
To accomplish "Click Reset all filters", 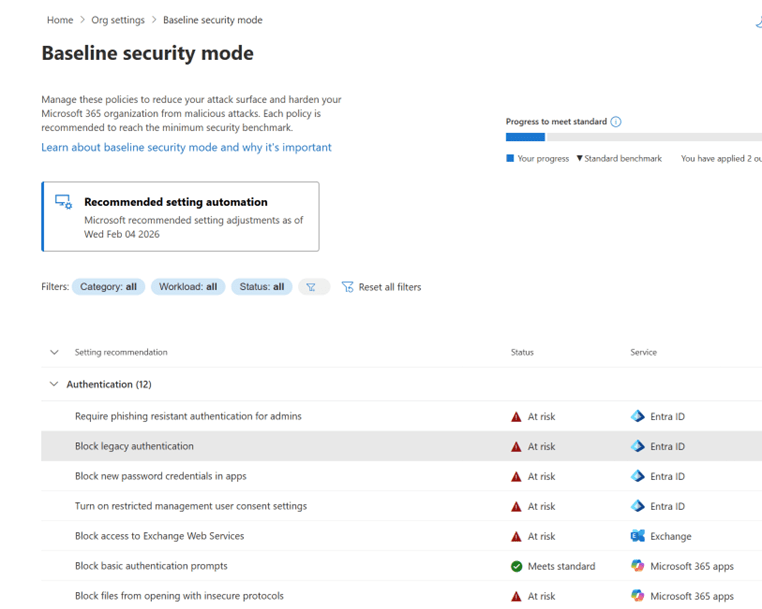I will pos(389,287).
